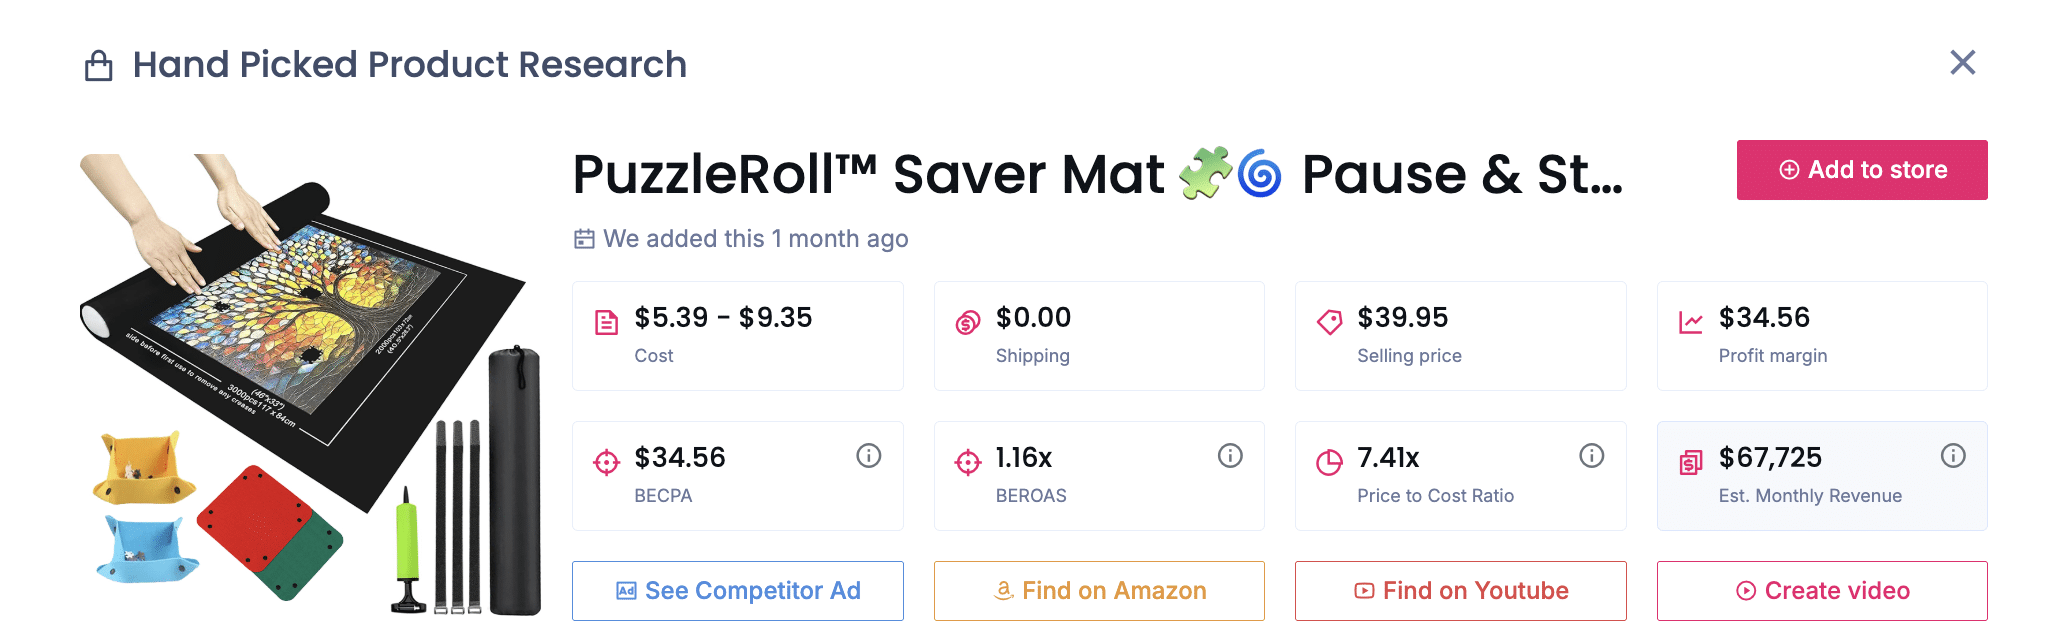Screen dimensions: 2068x642
Task: Open See Competitor Ad
Action: (x=737, y=591)
